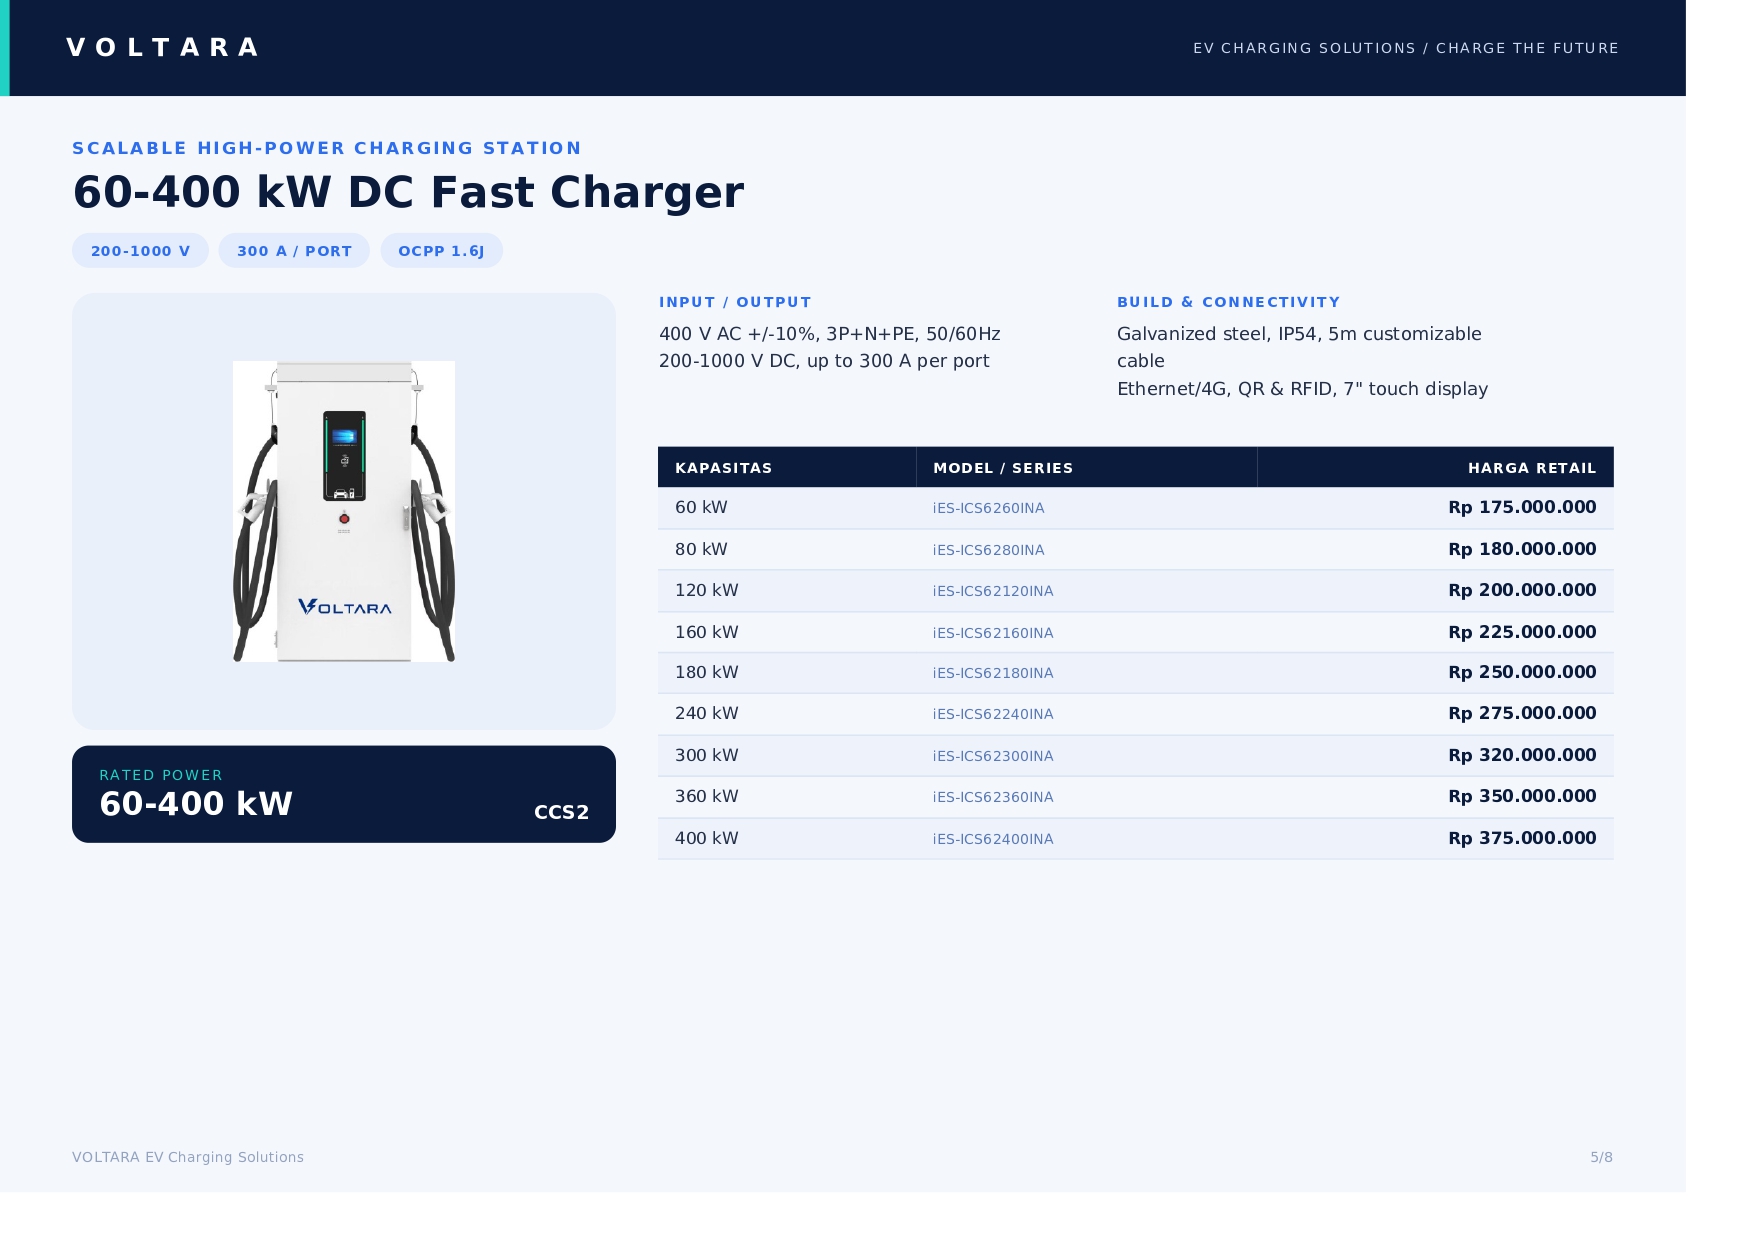Select the 60-400 kW DC Fast Charger title
Image resolution: width=1755 pixels, height=1240 pixels.
pos(408,192)
